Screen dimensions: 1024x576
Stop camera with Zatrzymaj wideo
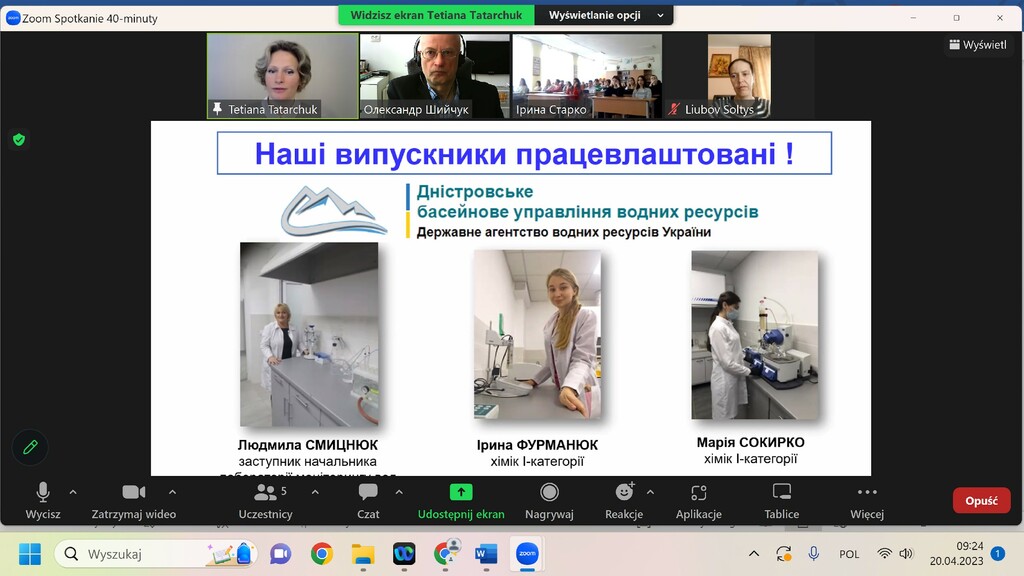(x=133, y=501)
